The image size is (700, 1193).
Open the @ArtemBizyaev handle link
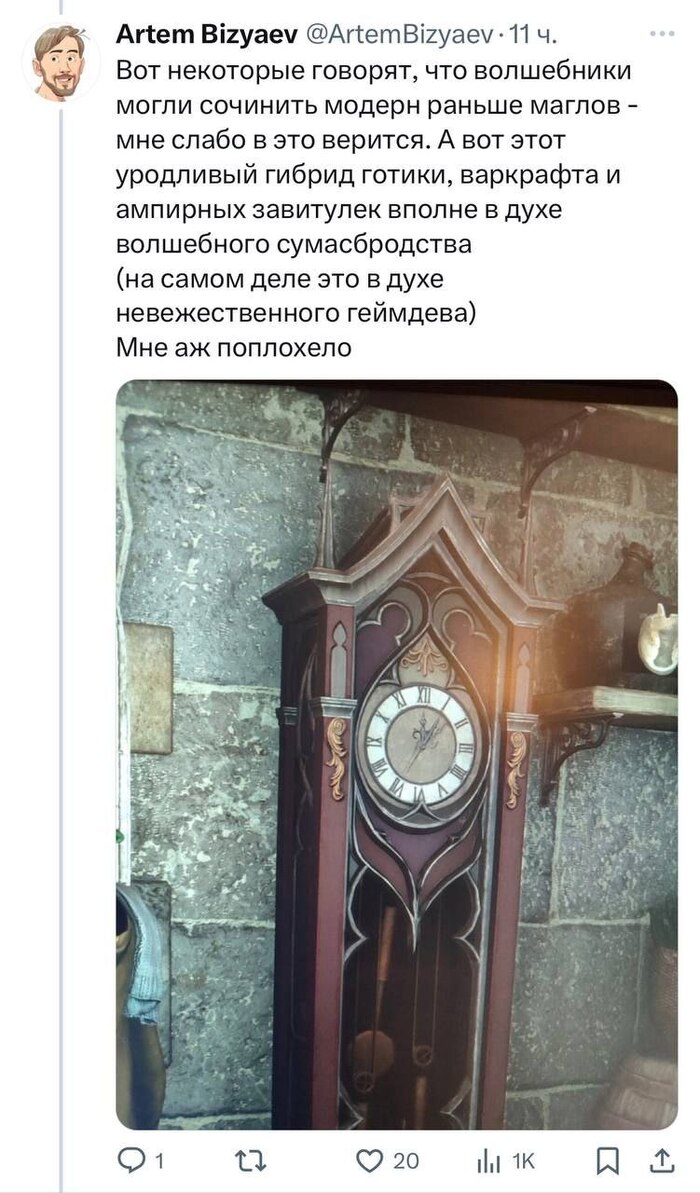tap(400, 34)
